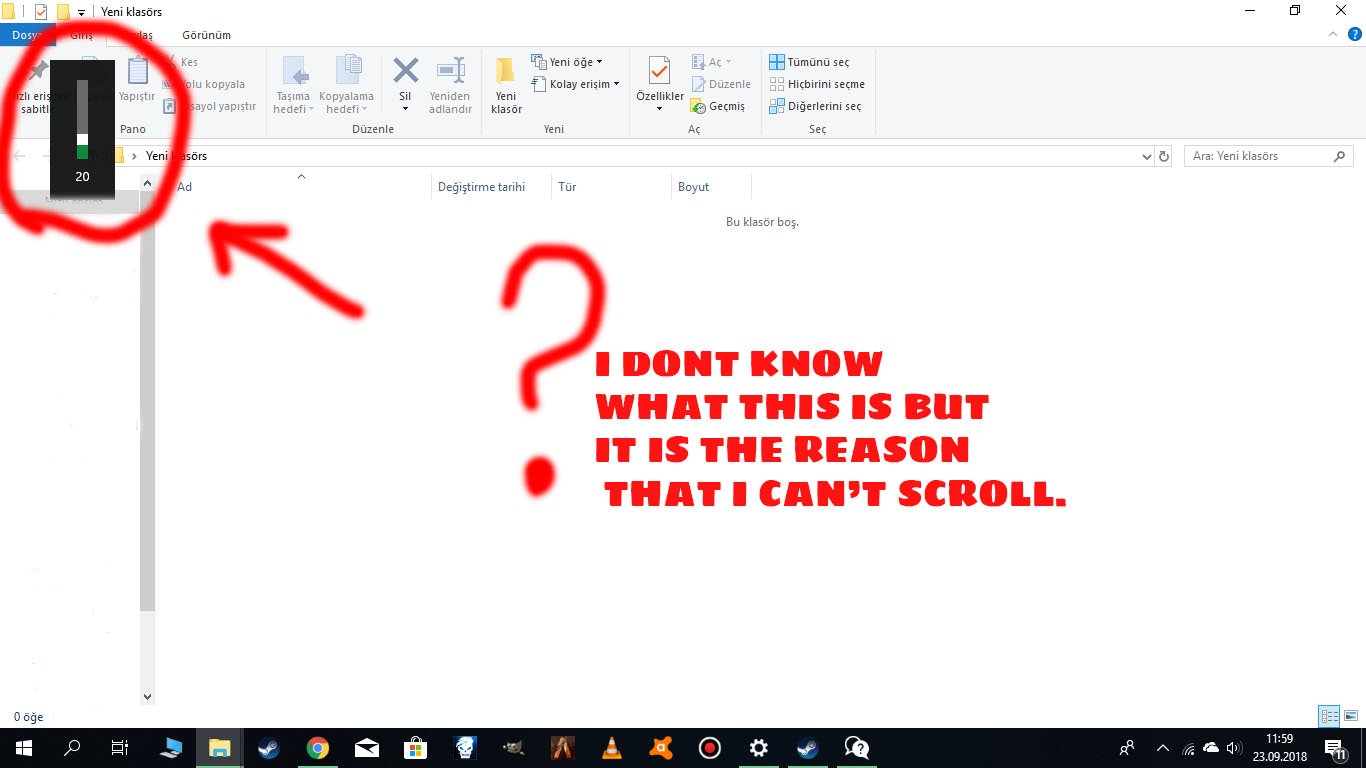Click the quick access toolbar properties checkmark icon
Viewport: 1366px width, 768px height.
click(40, 12)
